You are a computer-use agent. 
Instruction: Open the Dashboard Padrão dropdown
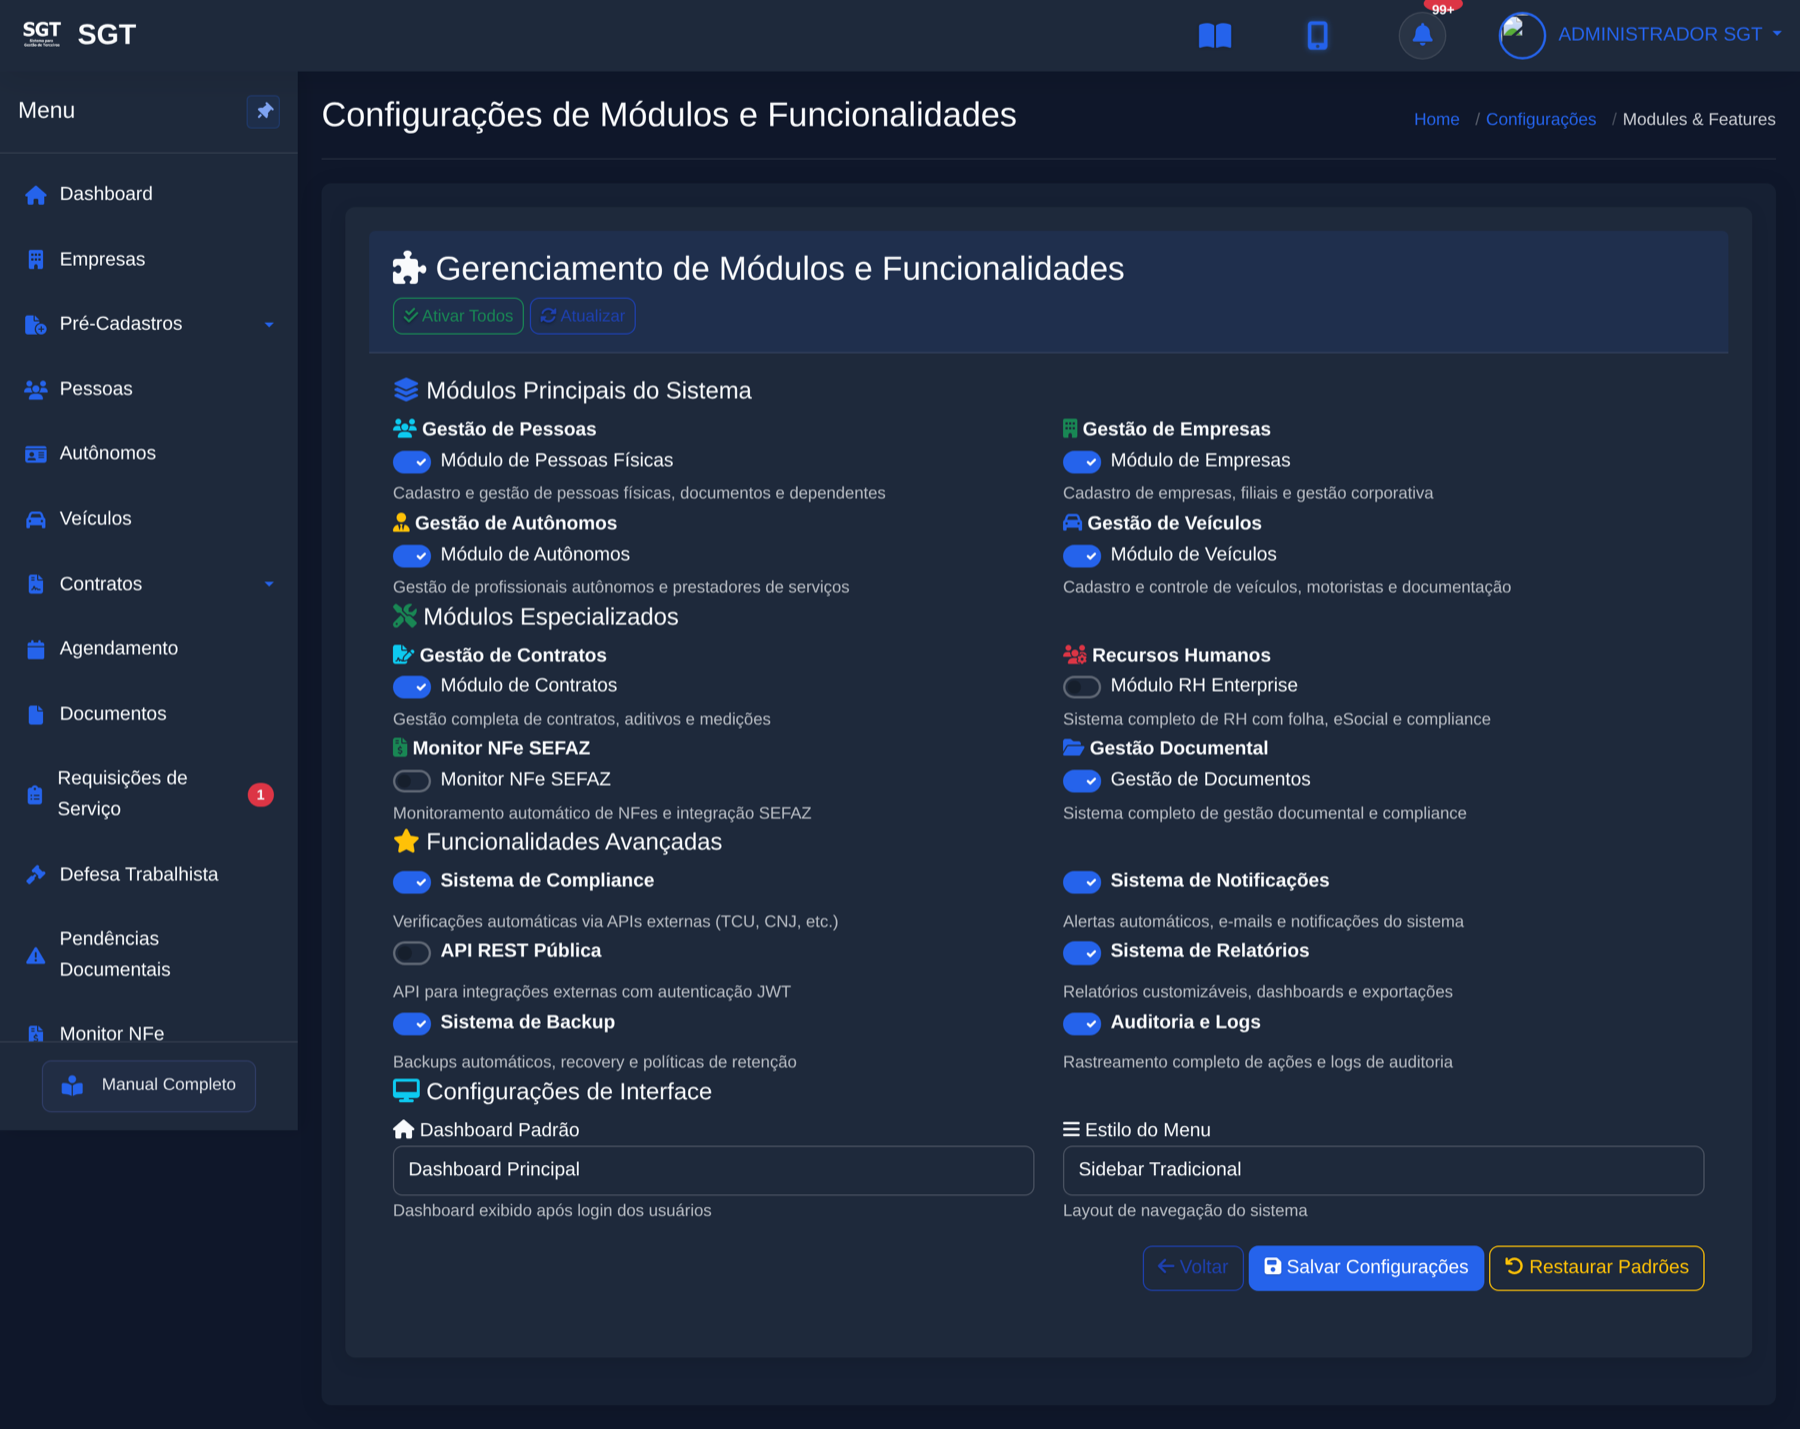[713, 1170]
